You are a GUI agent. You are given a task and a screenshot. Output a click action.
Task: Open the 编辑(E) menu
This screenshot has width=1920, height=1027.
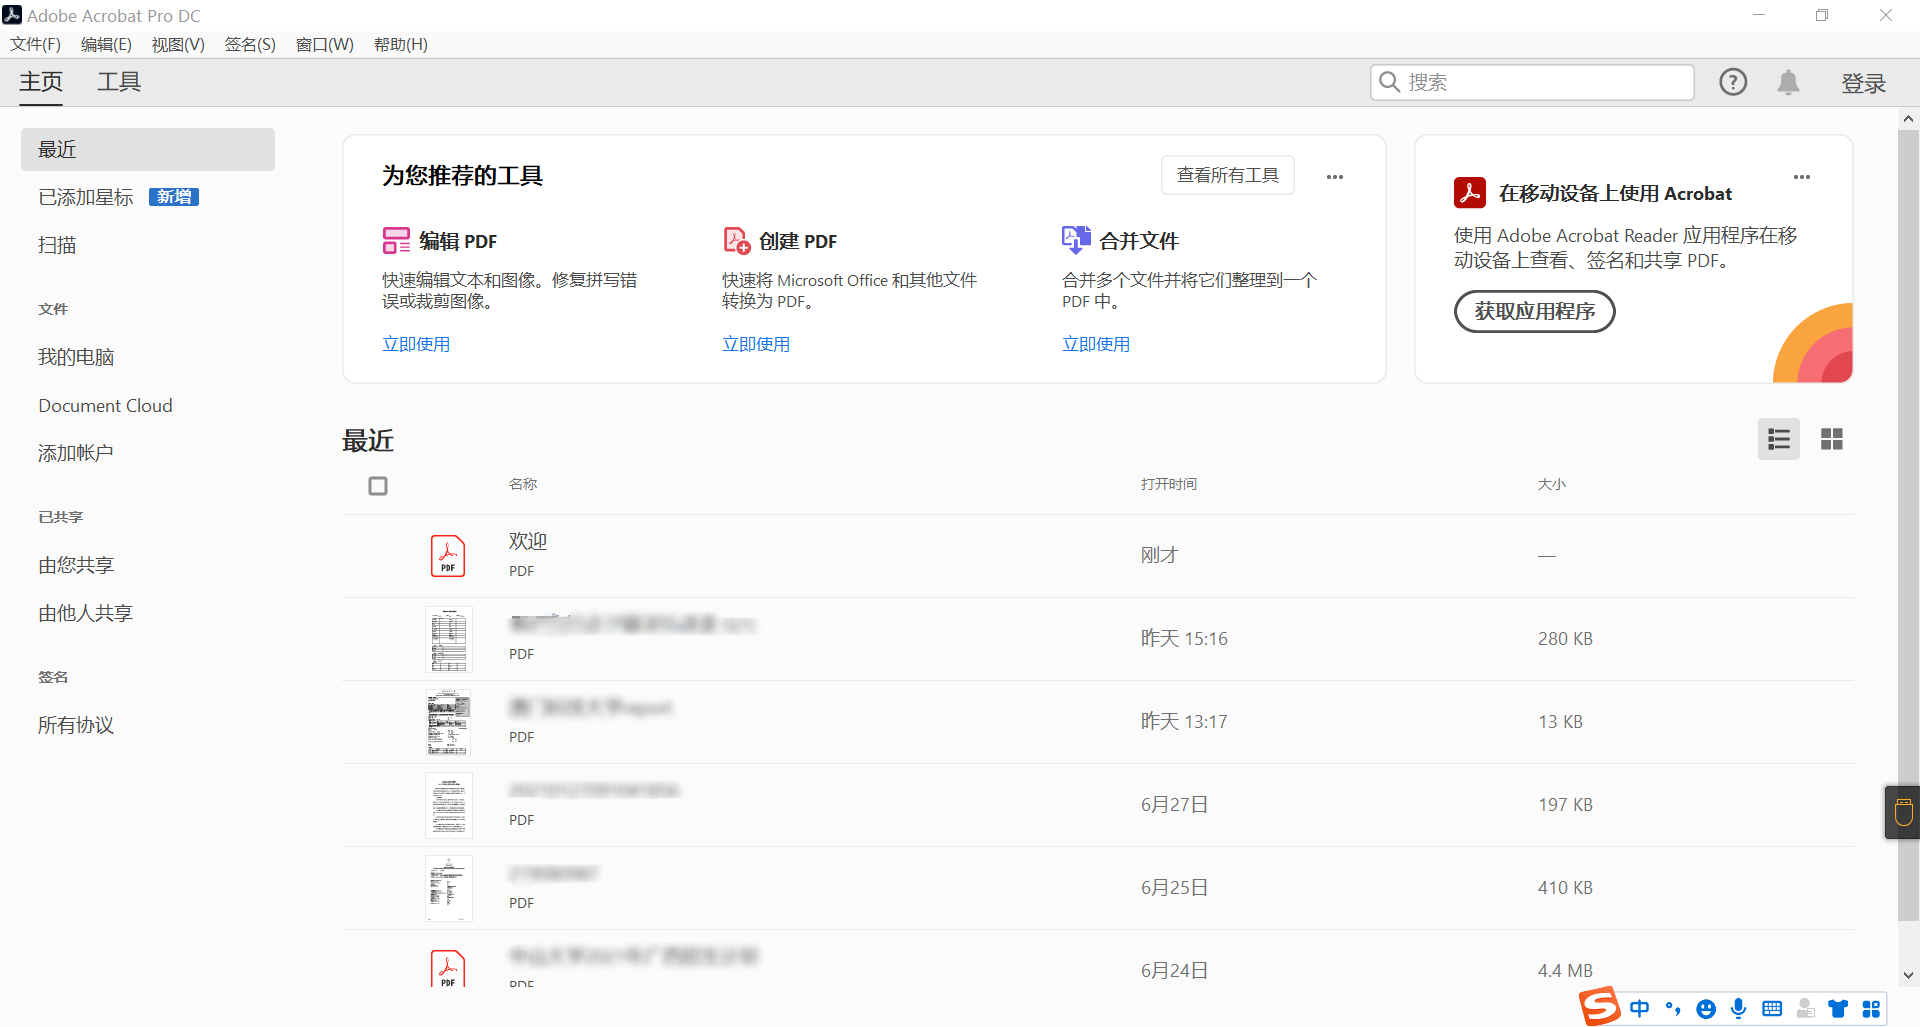pyautogui.click(x=106, y=44)
